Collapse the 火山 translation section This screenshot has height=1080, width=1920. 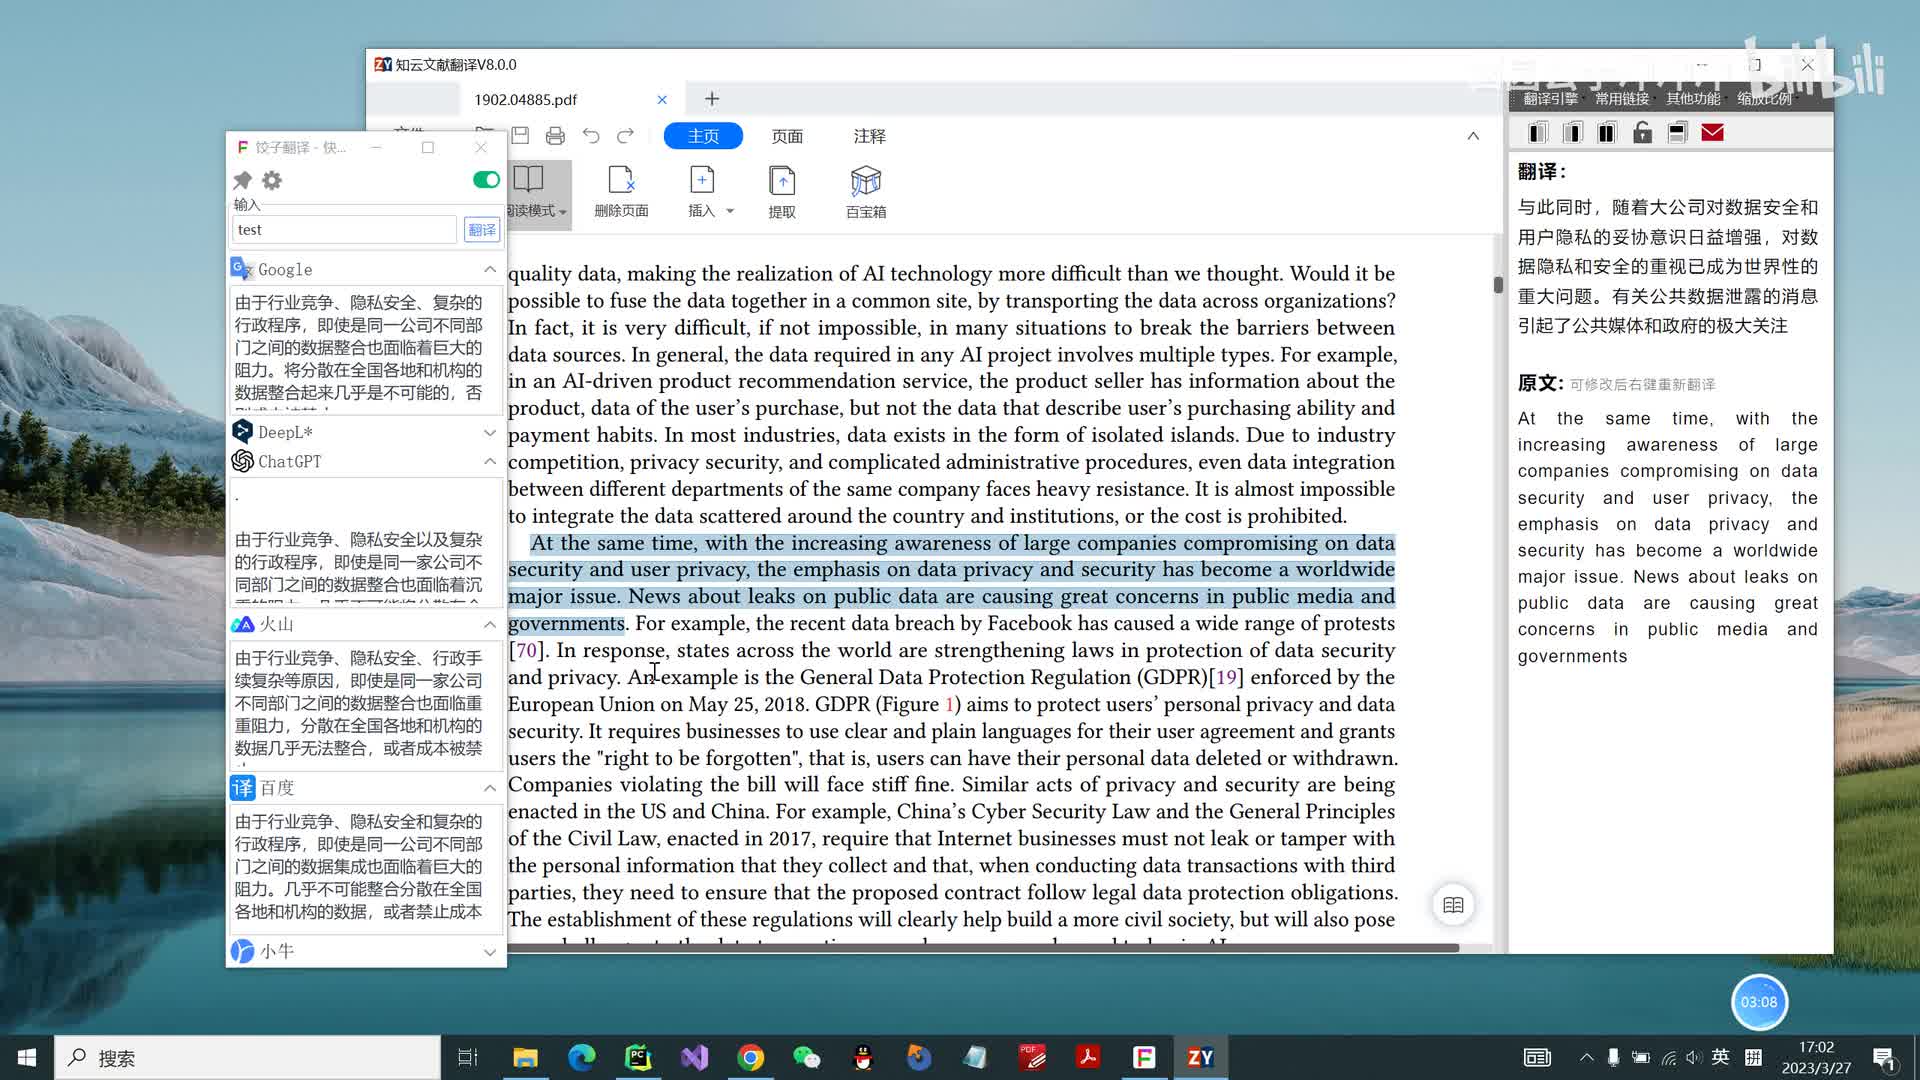(490, 625)
